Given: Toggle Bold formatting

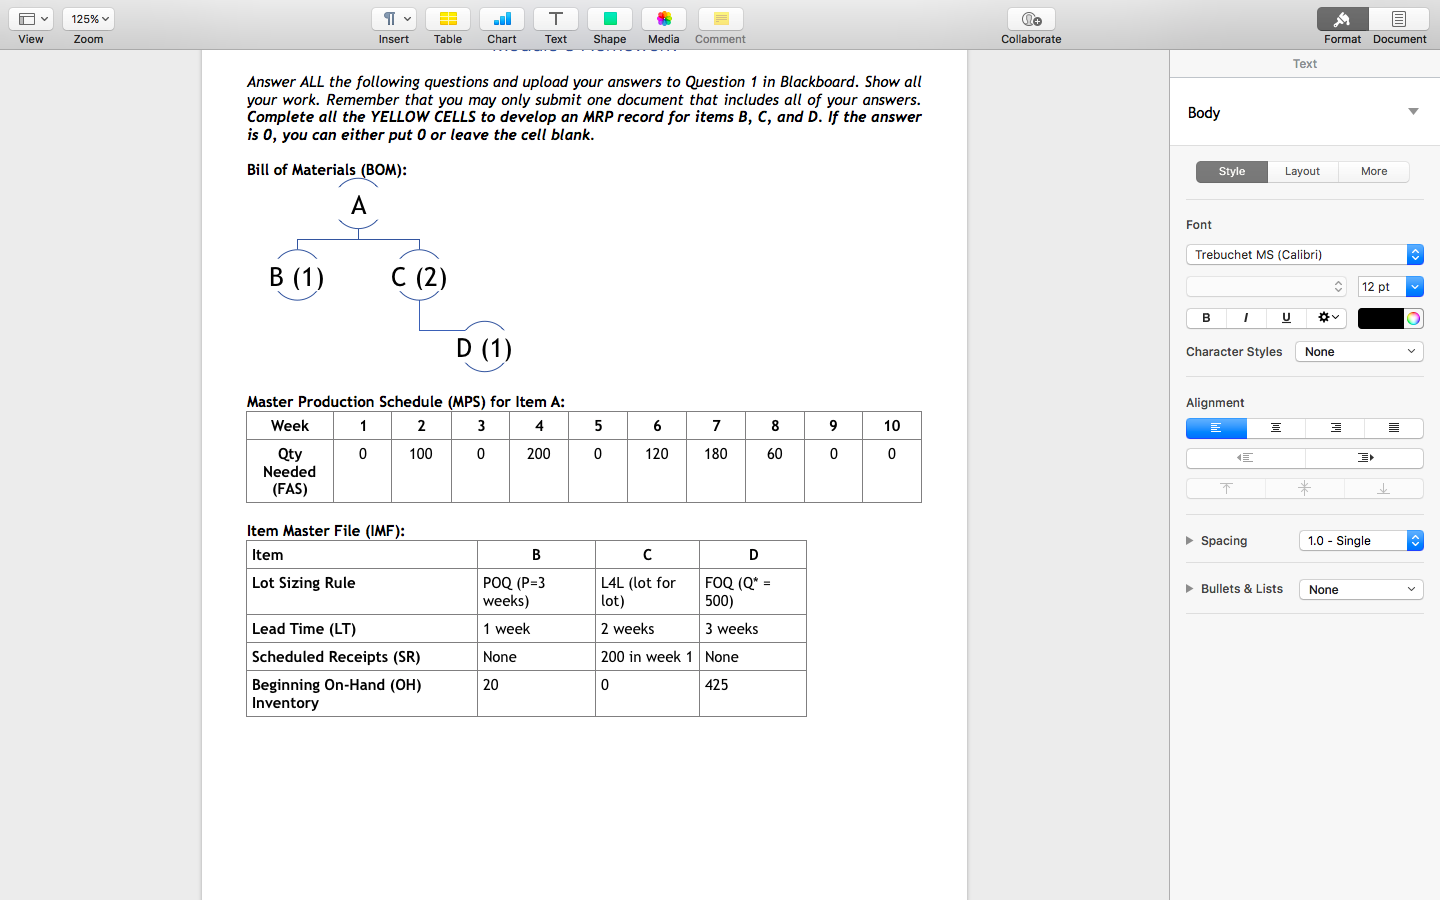Looking at the screenshot, I should click(1206, 318).
